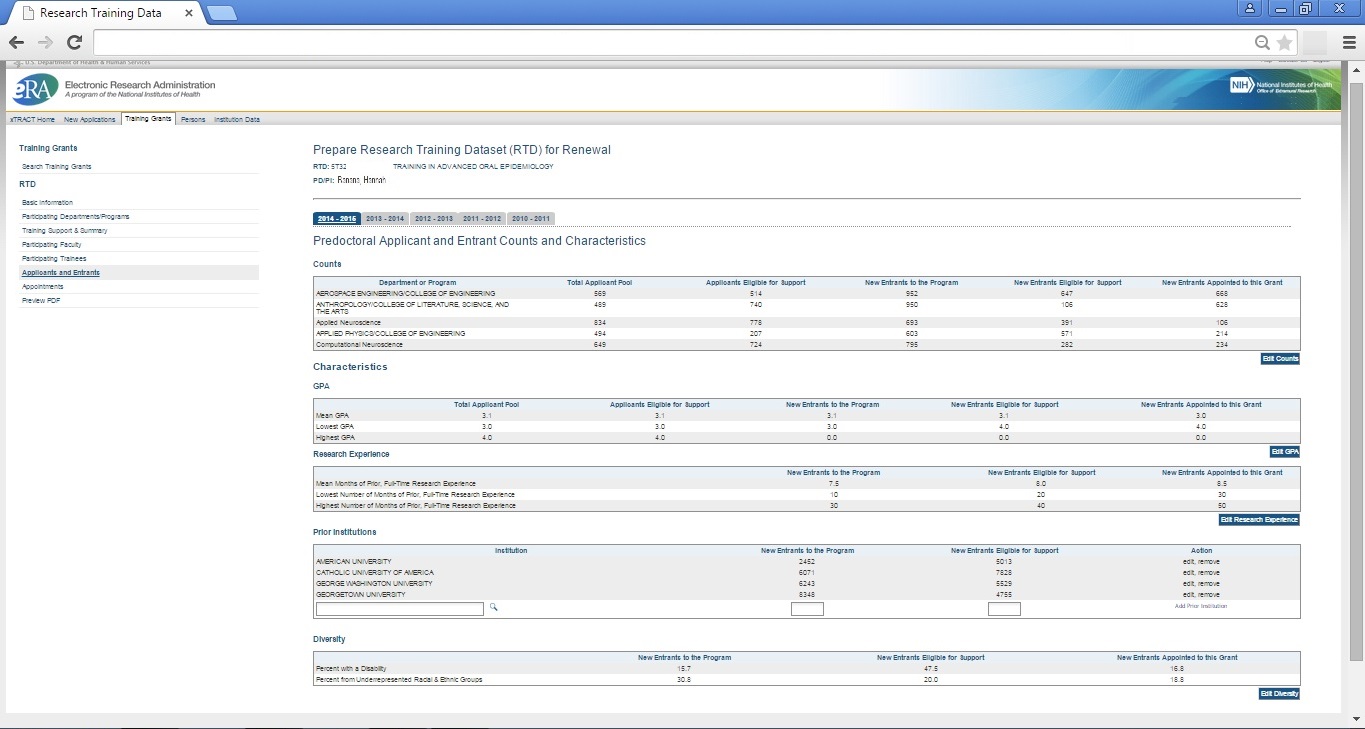Open the Institution Data menu tab

tap(237, 120)
